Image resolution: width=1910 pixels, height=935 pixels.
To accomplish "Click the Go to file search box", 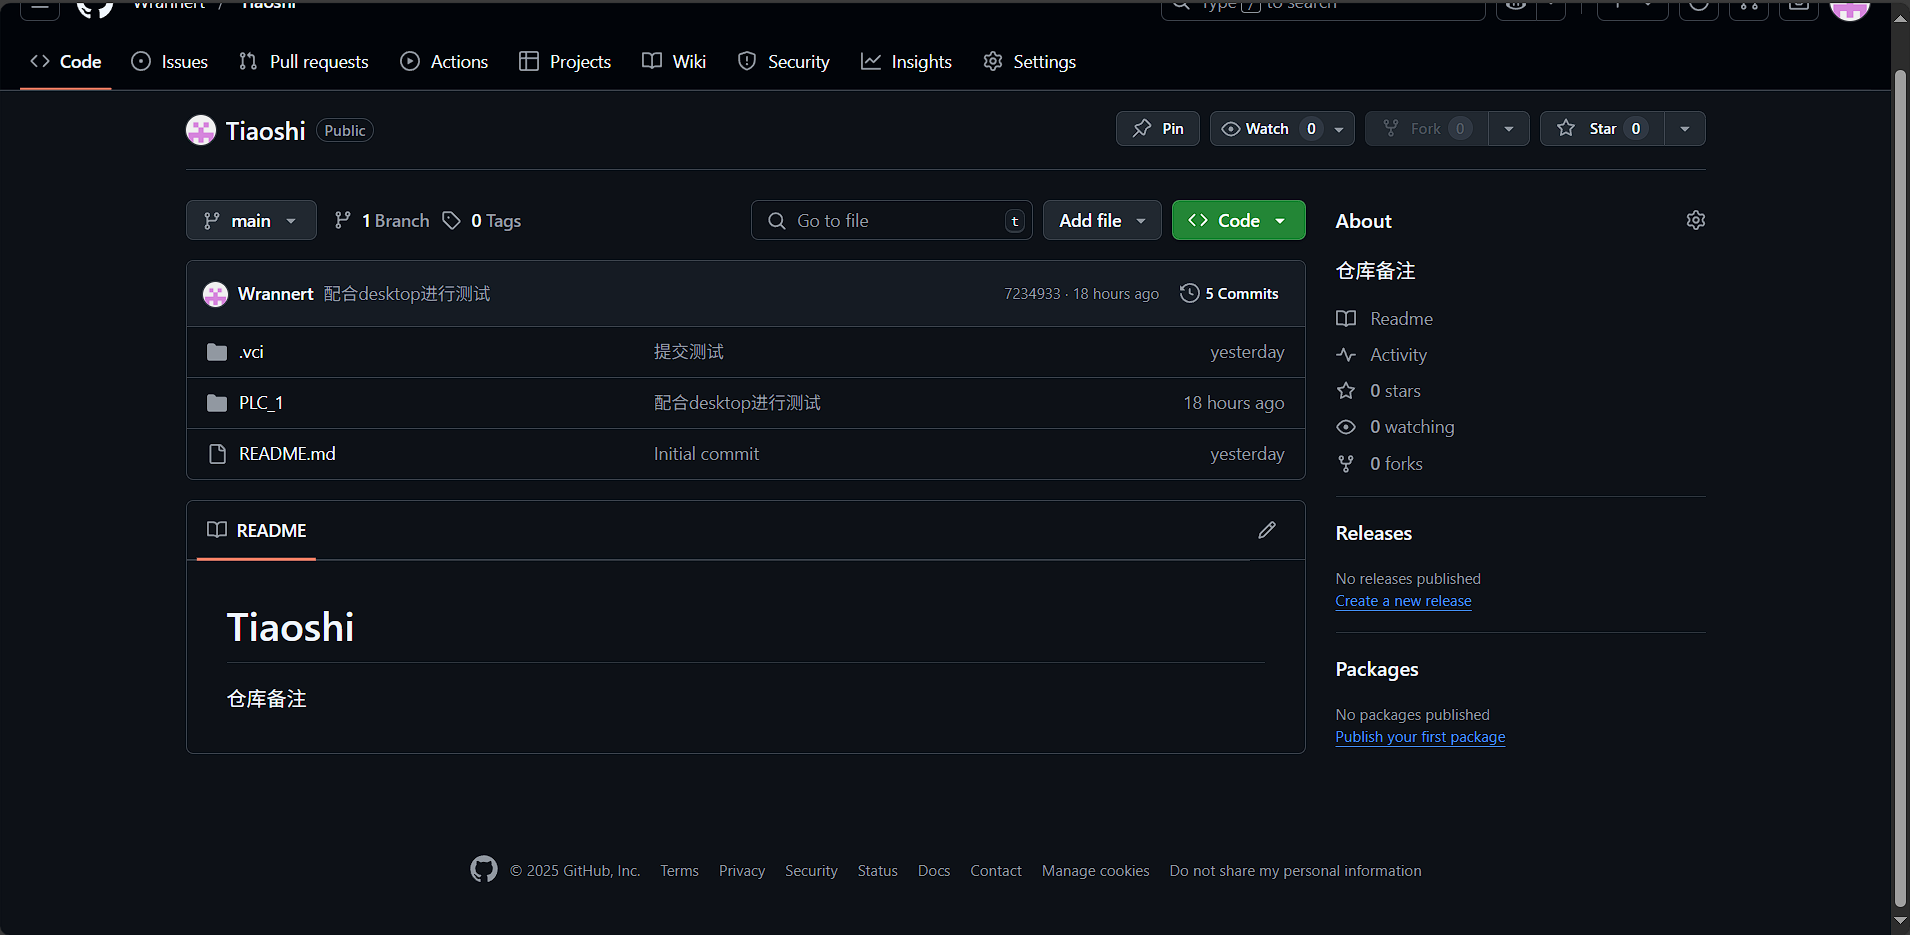I will pyautogui.click(x=890, y=220).
